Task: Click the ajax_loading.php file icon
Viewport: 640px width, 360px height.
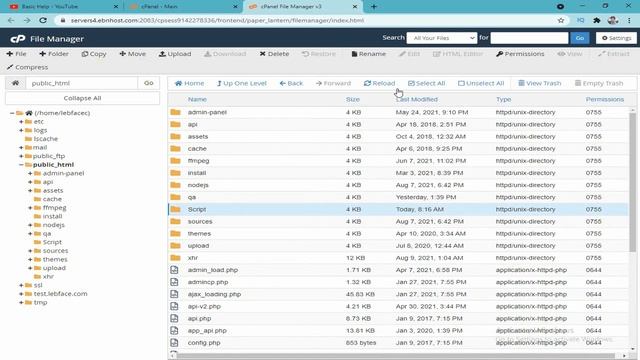Action: pos(174,294)
